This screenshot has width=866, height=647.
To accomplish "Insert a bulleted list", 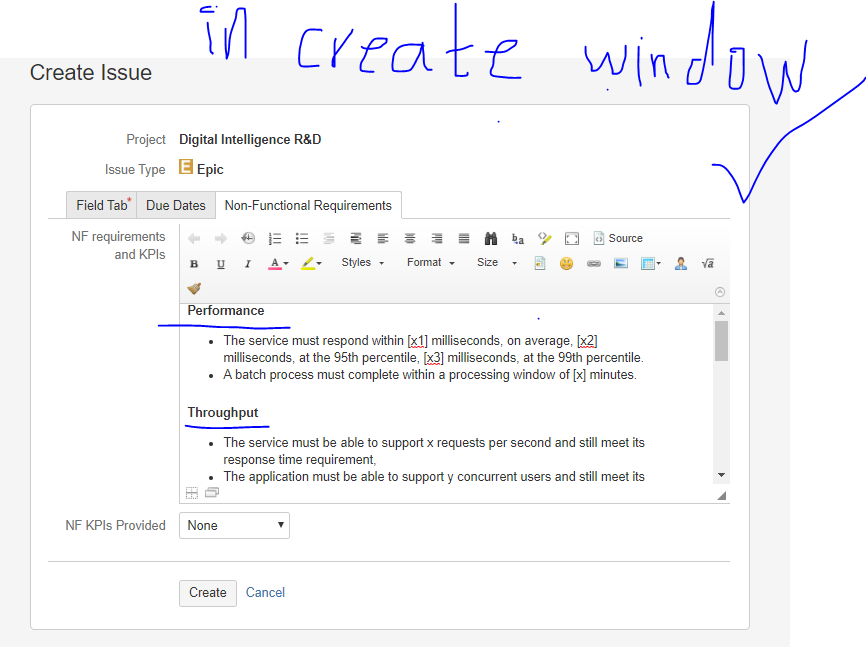I will point(301,238).
